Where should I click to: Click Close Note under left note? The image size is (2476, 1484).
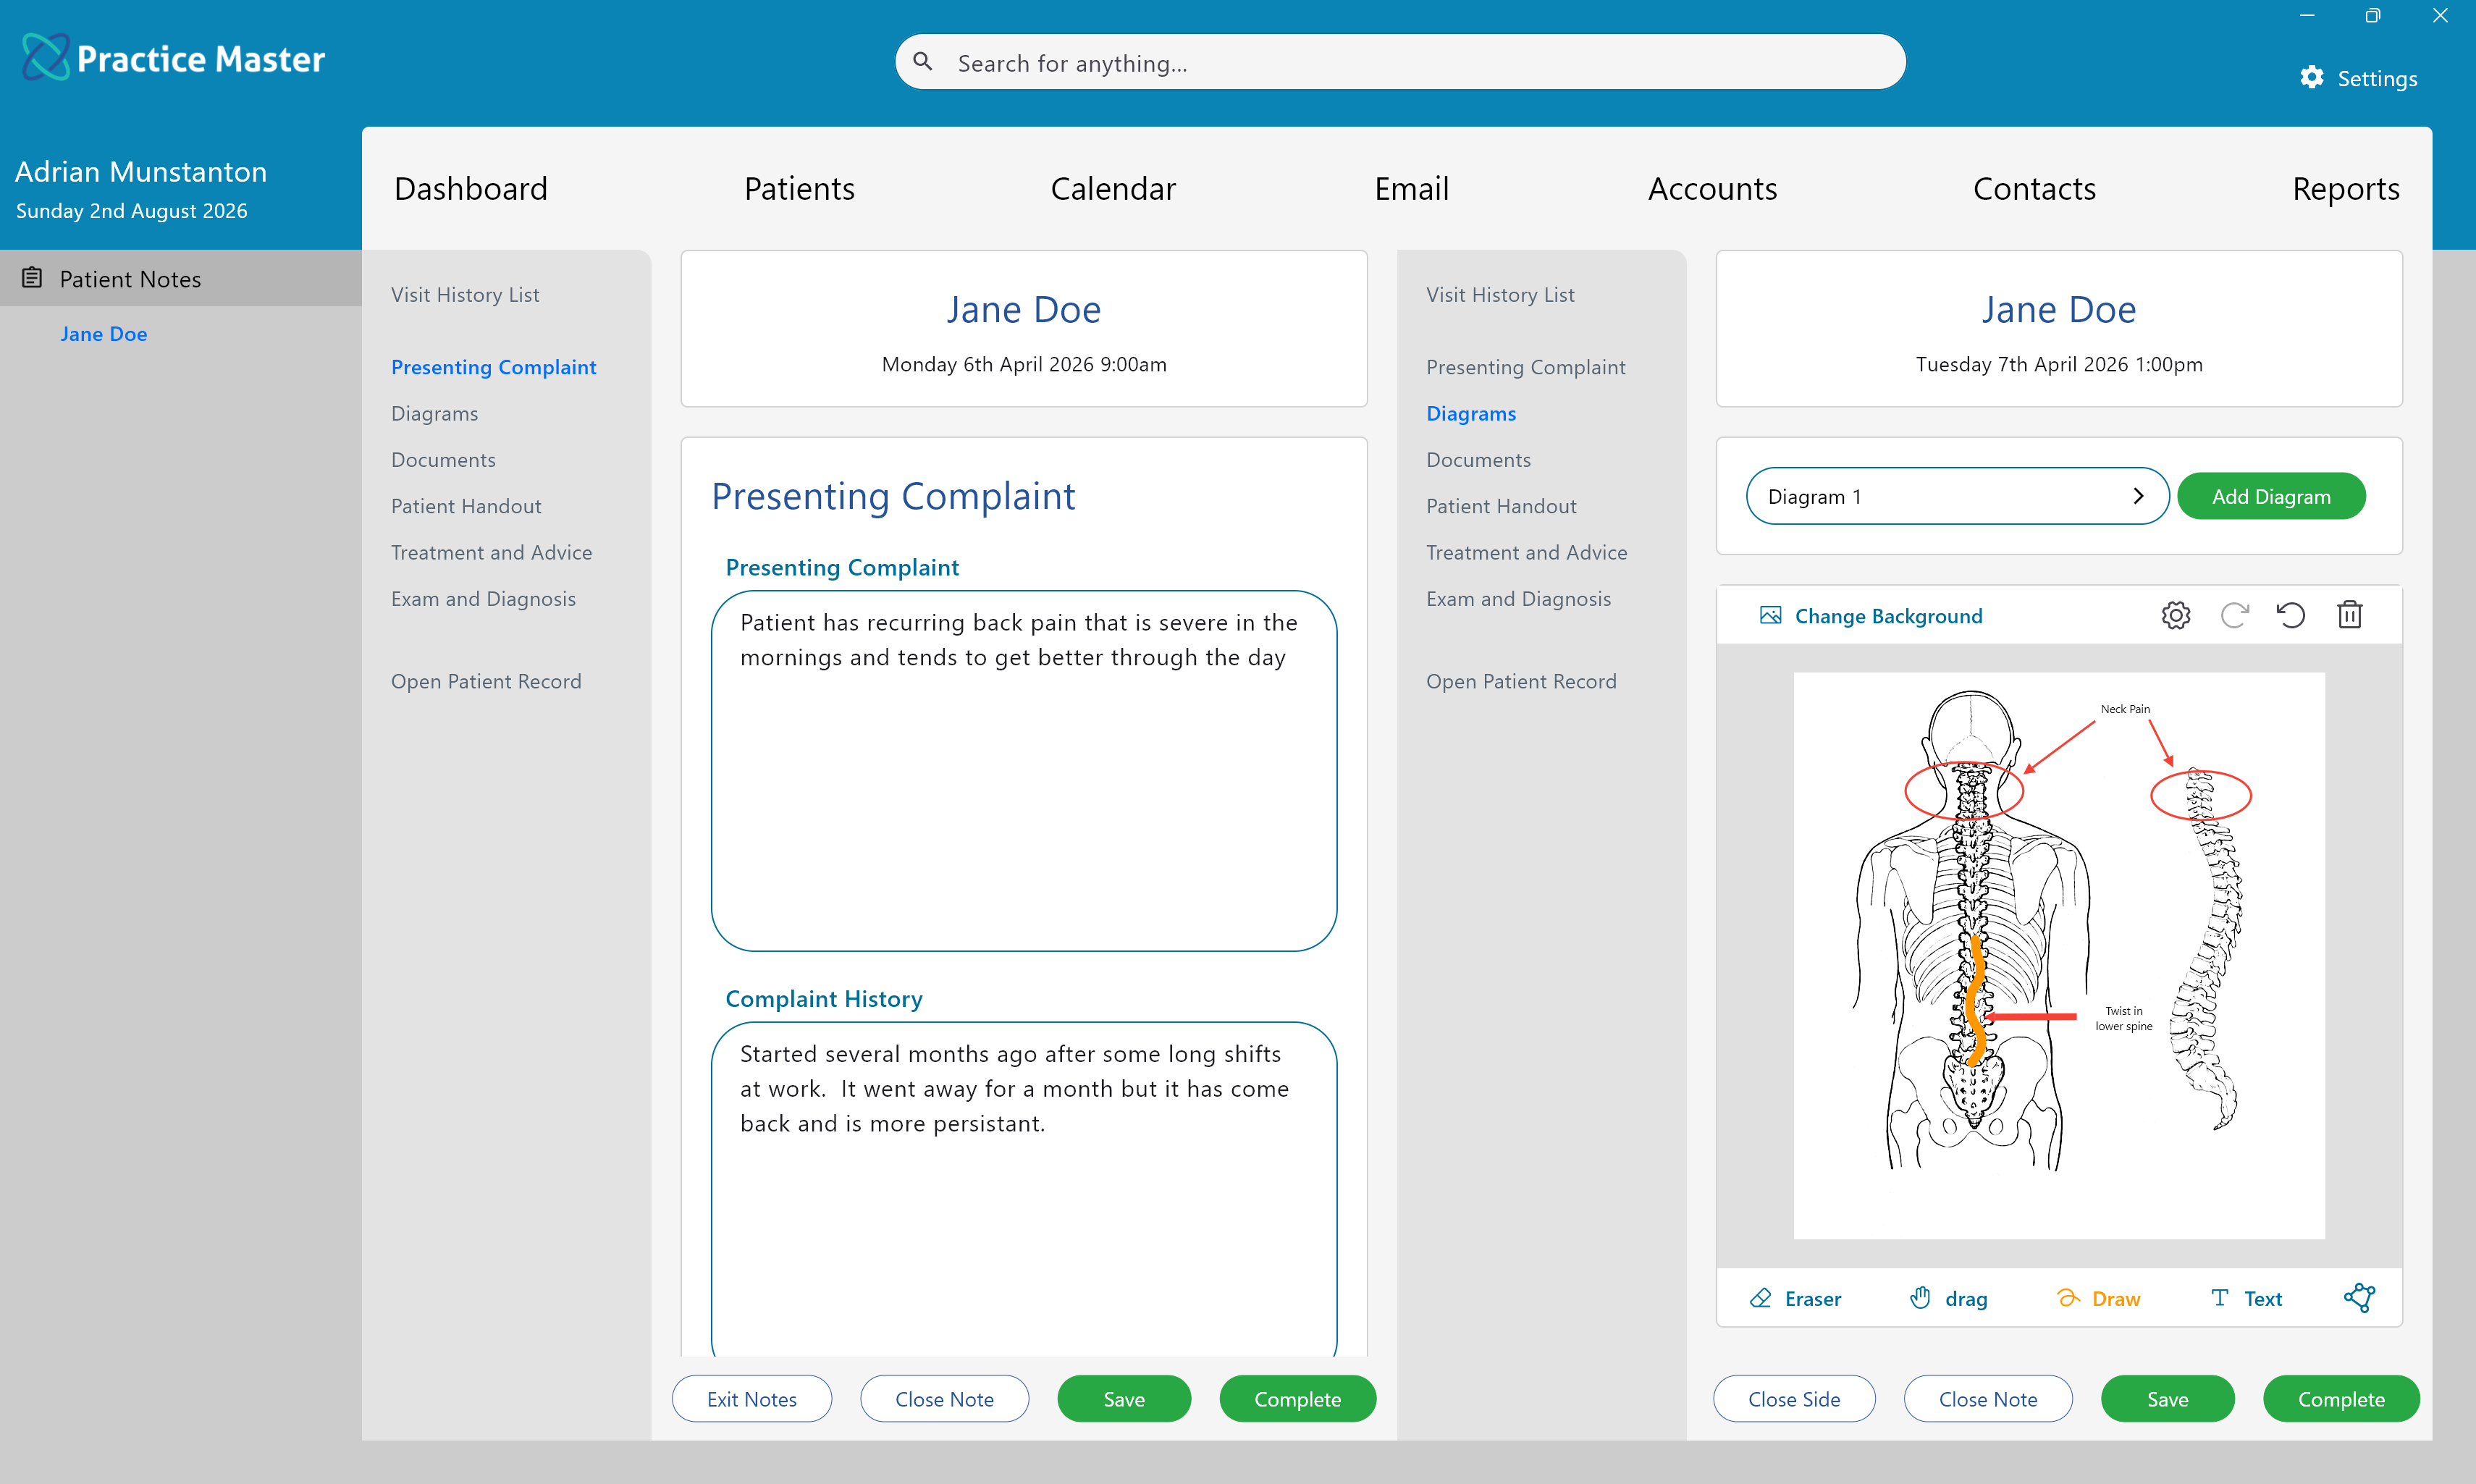[x=944, y=1398]
